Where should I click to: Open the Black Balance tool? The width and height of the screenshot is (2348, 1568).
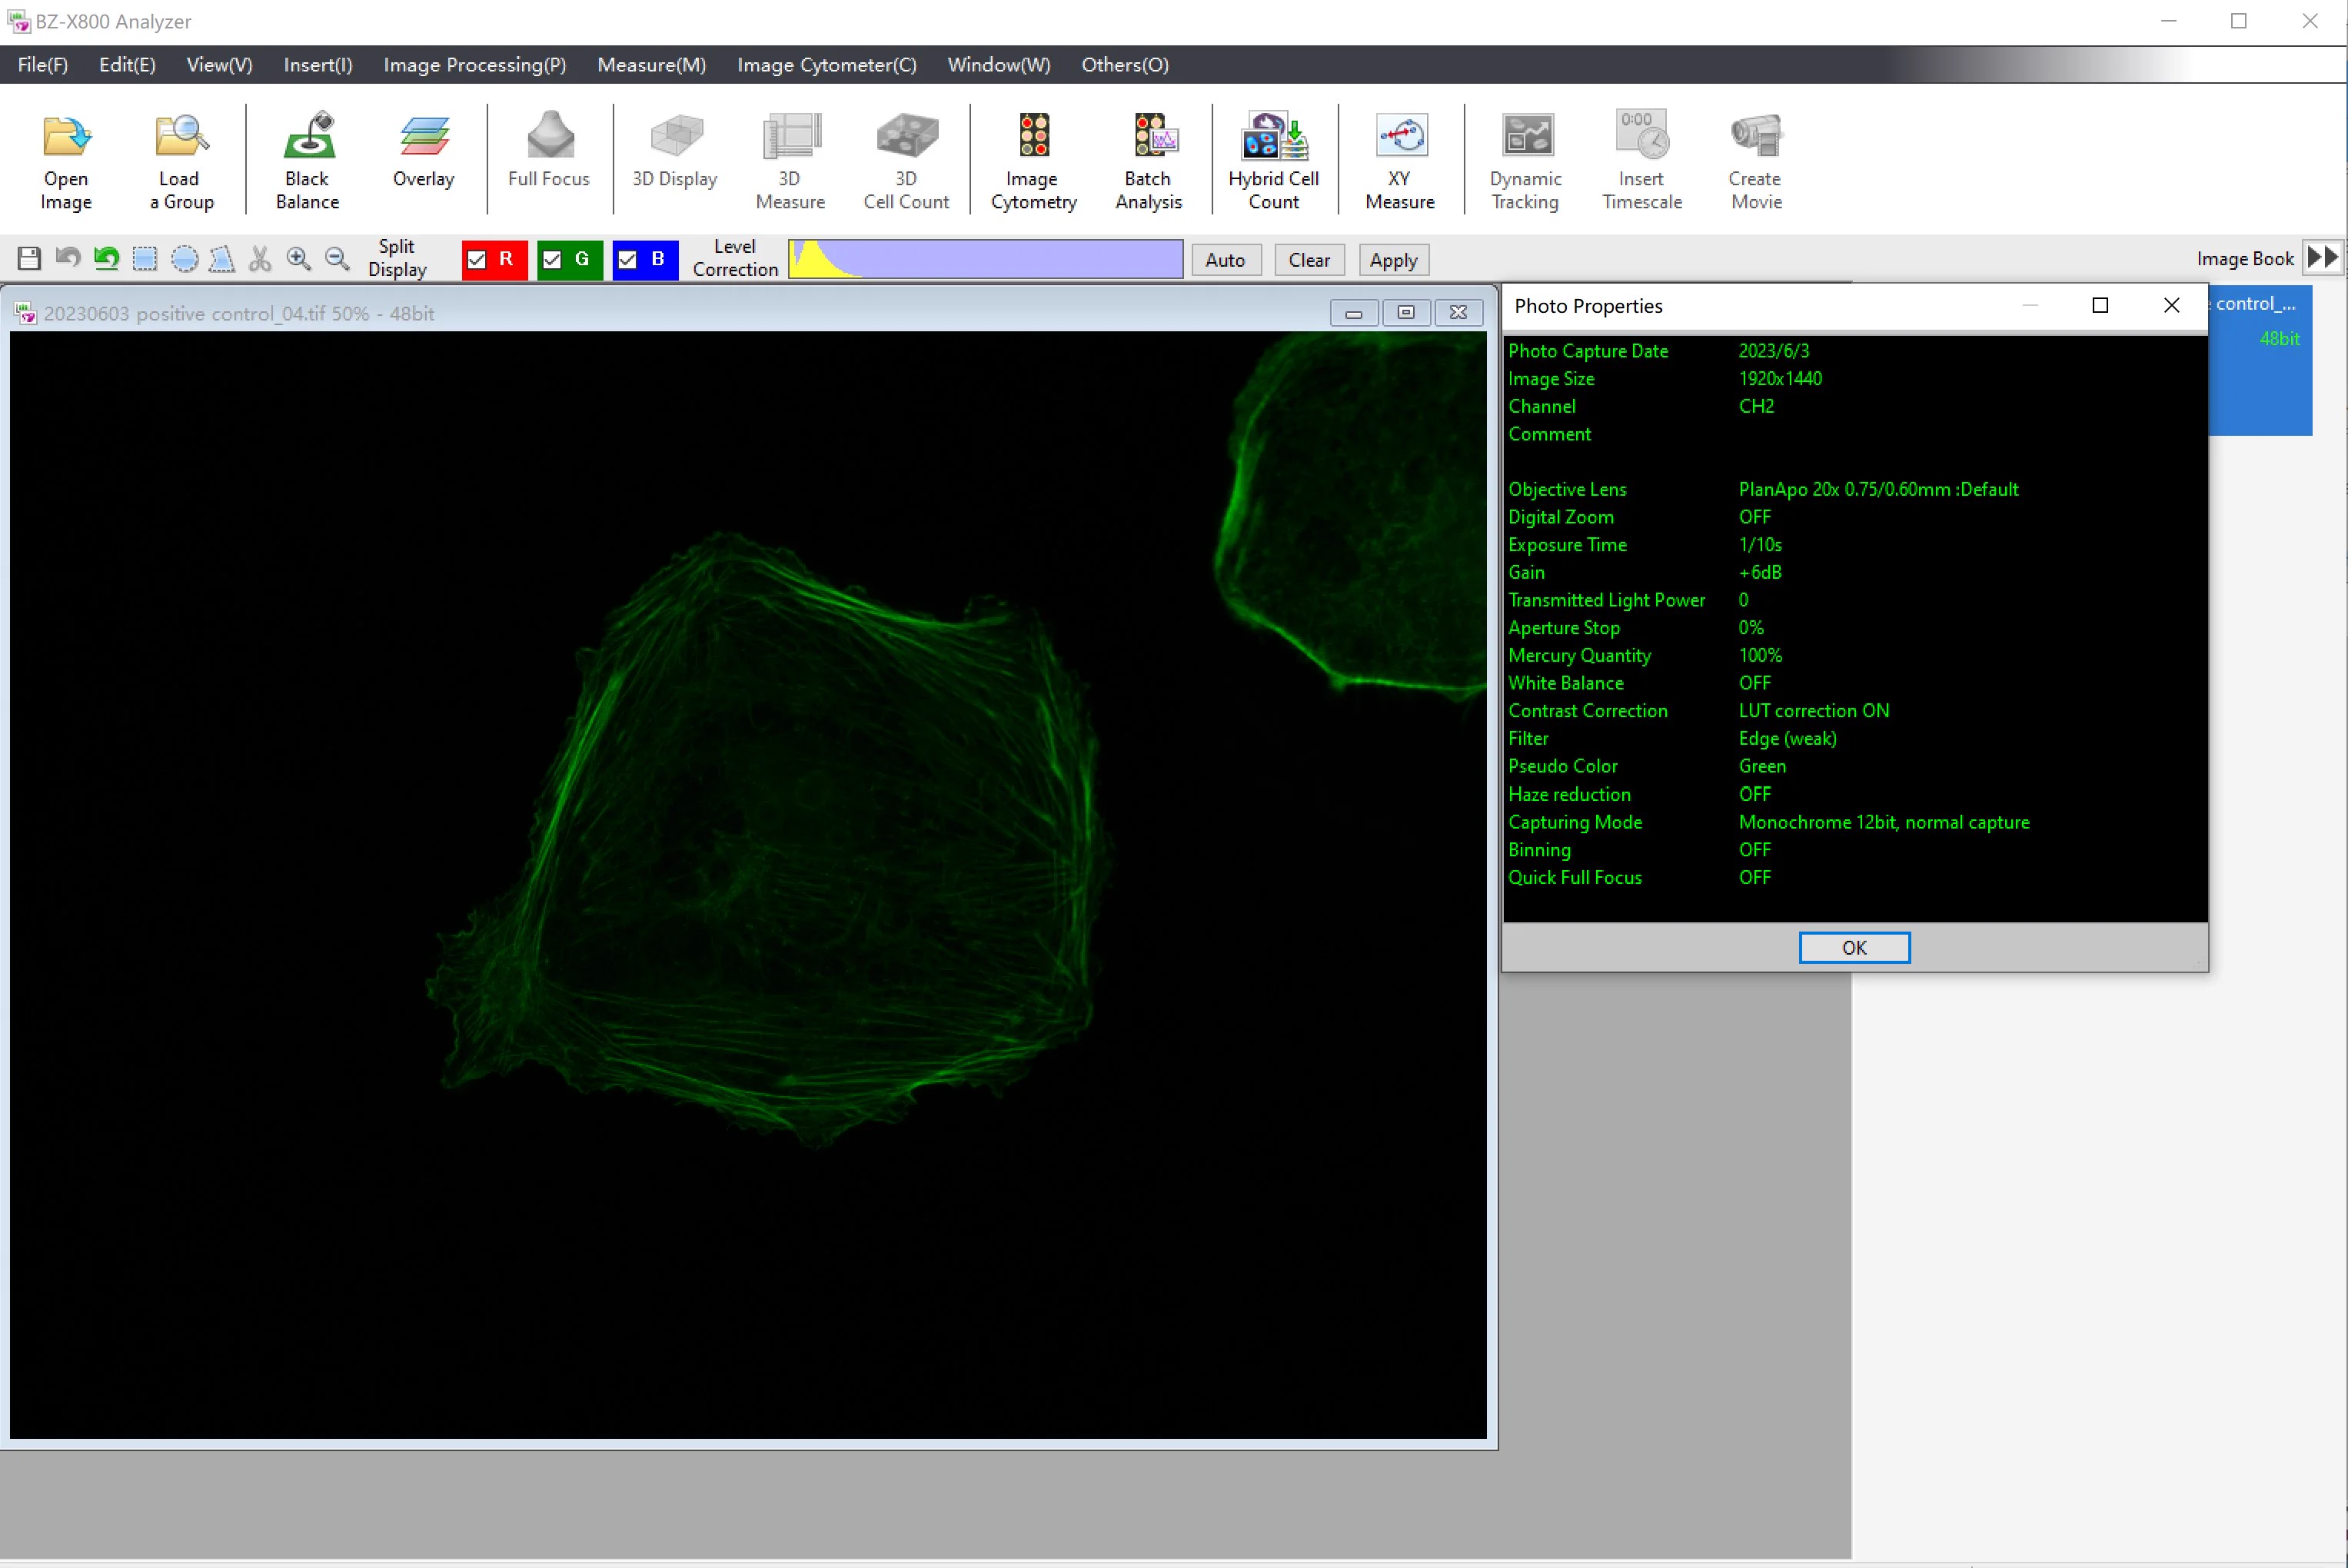308,160
